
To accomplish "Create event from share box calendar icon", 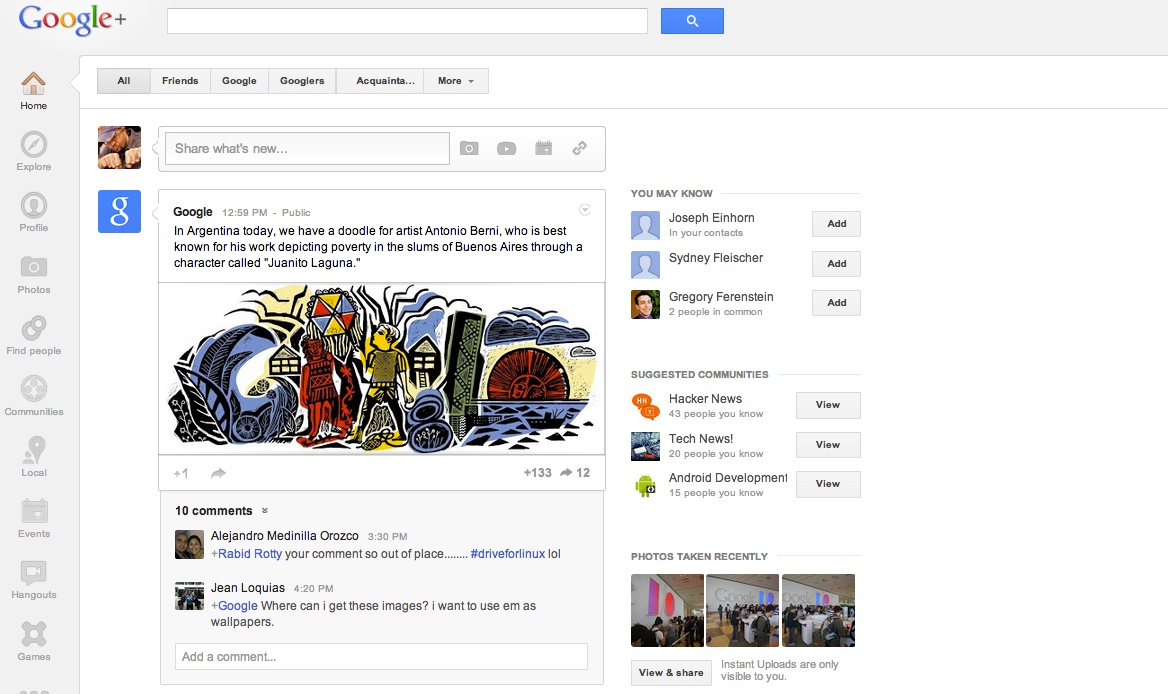I will click(544, 148).
